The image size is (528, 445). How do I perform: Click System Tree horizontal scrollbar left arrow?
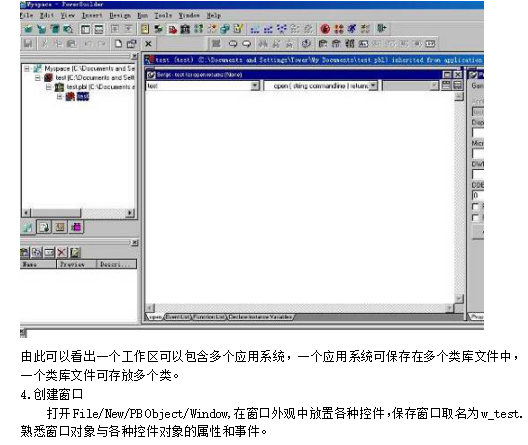[26, 213]
